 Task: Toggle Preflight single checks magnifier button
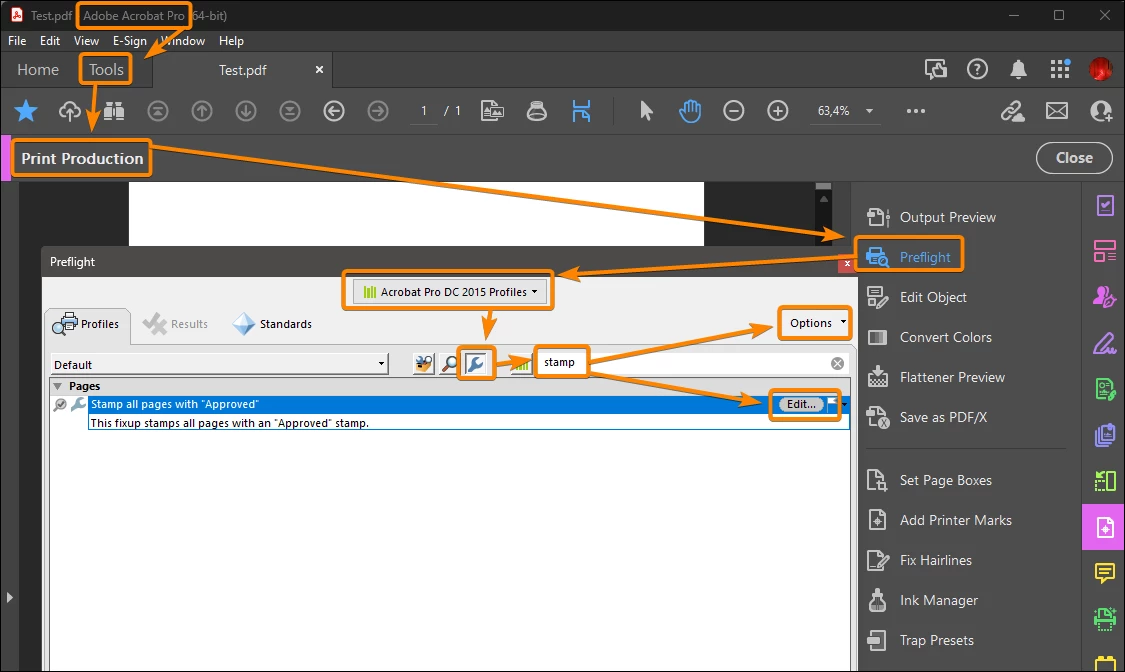click(x=450, y=364)
